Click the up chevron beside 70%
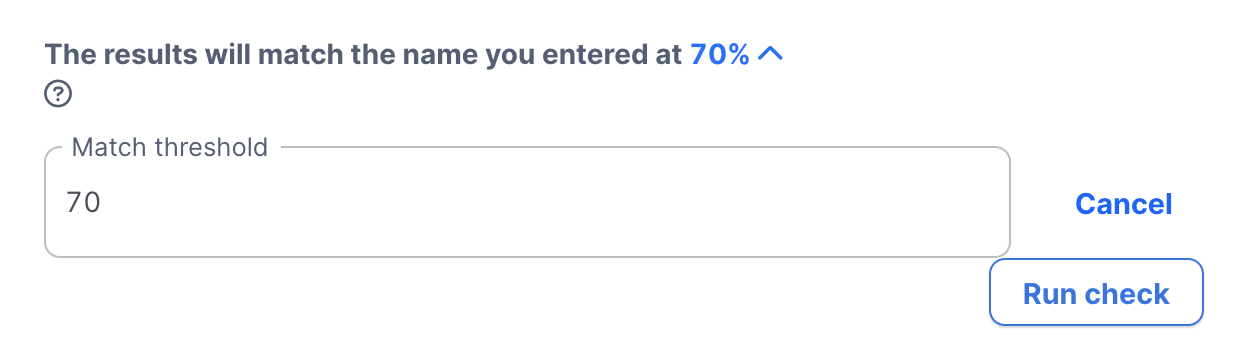Image resolution: width=1246 pixels, height=360 pixels. (x=770, y=55)
